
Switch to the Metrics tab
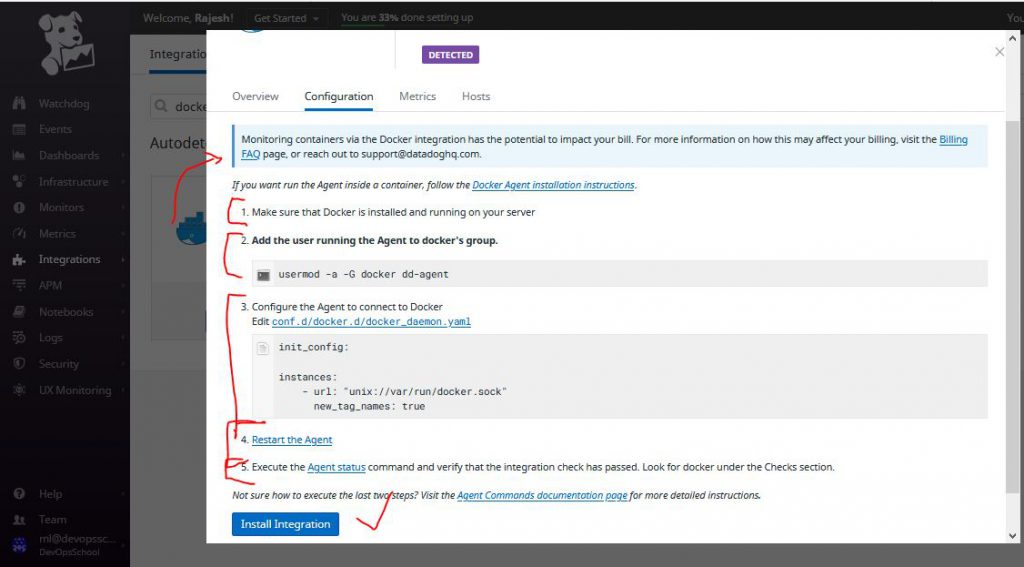[x=417, y=97]
